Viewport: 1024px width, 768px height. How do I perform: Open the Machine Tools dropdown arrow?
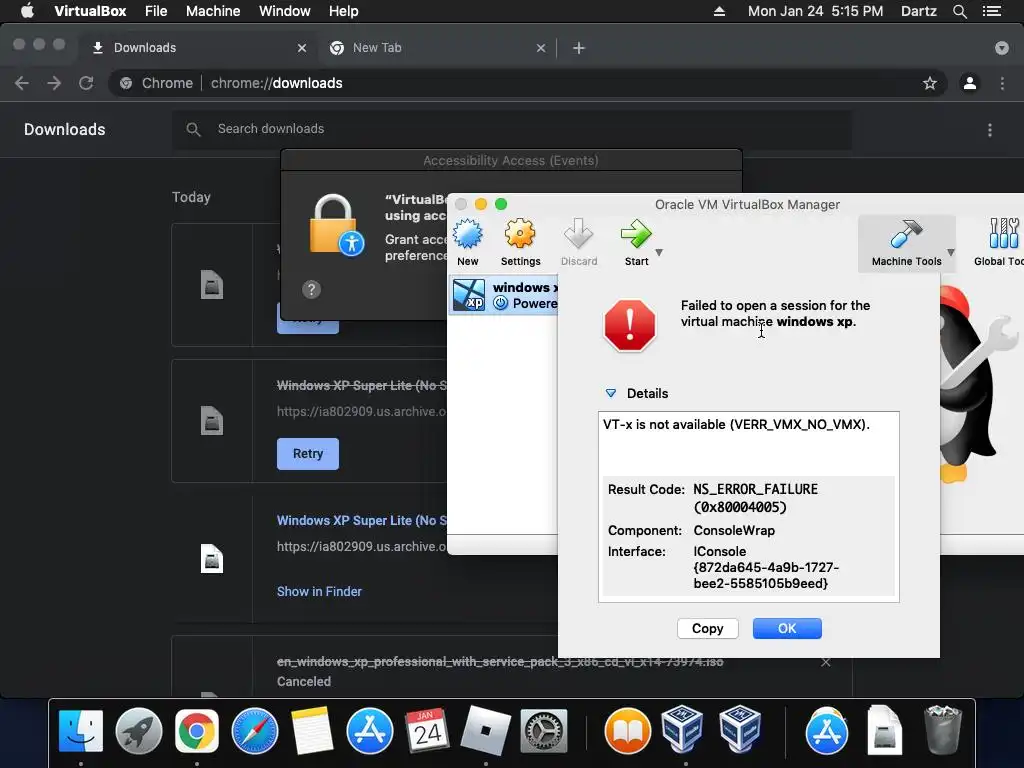951,252
